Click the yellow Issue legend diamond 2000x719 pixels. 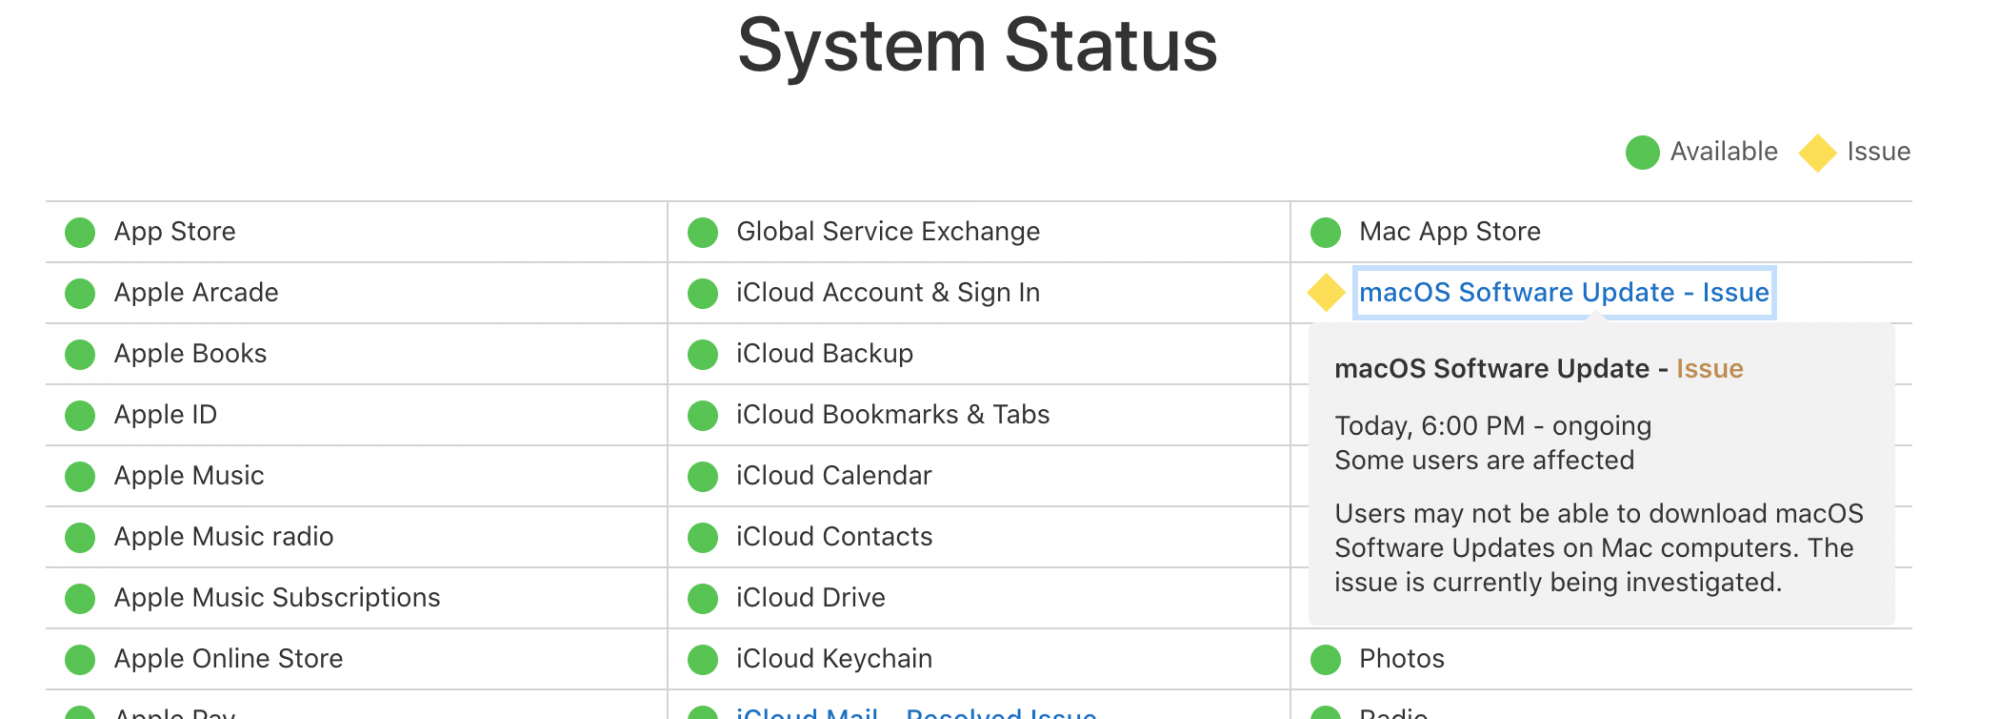(1817, 153)
